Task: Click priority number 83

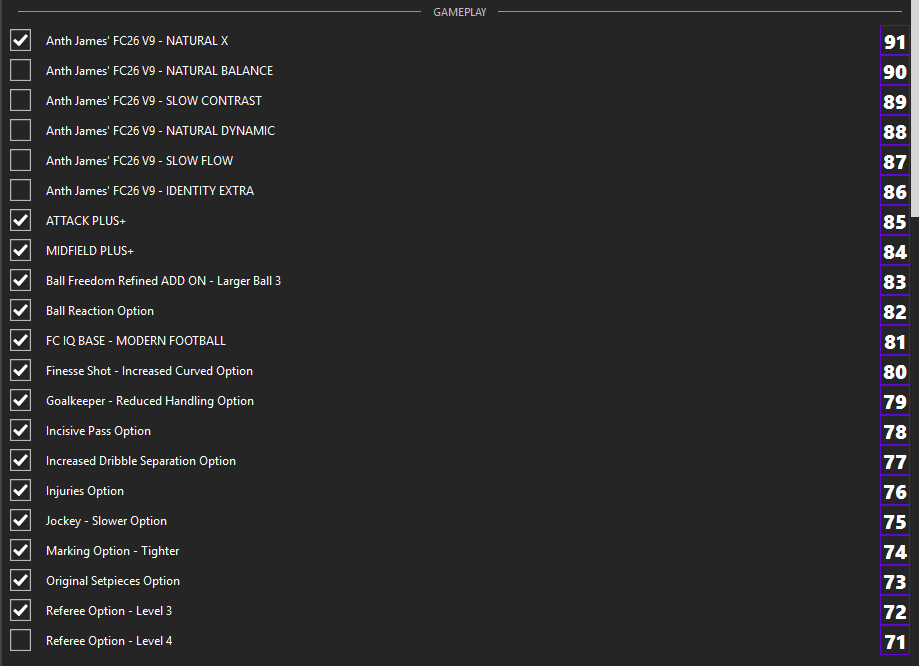Action: click(x=895, y=281)
